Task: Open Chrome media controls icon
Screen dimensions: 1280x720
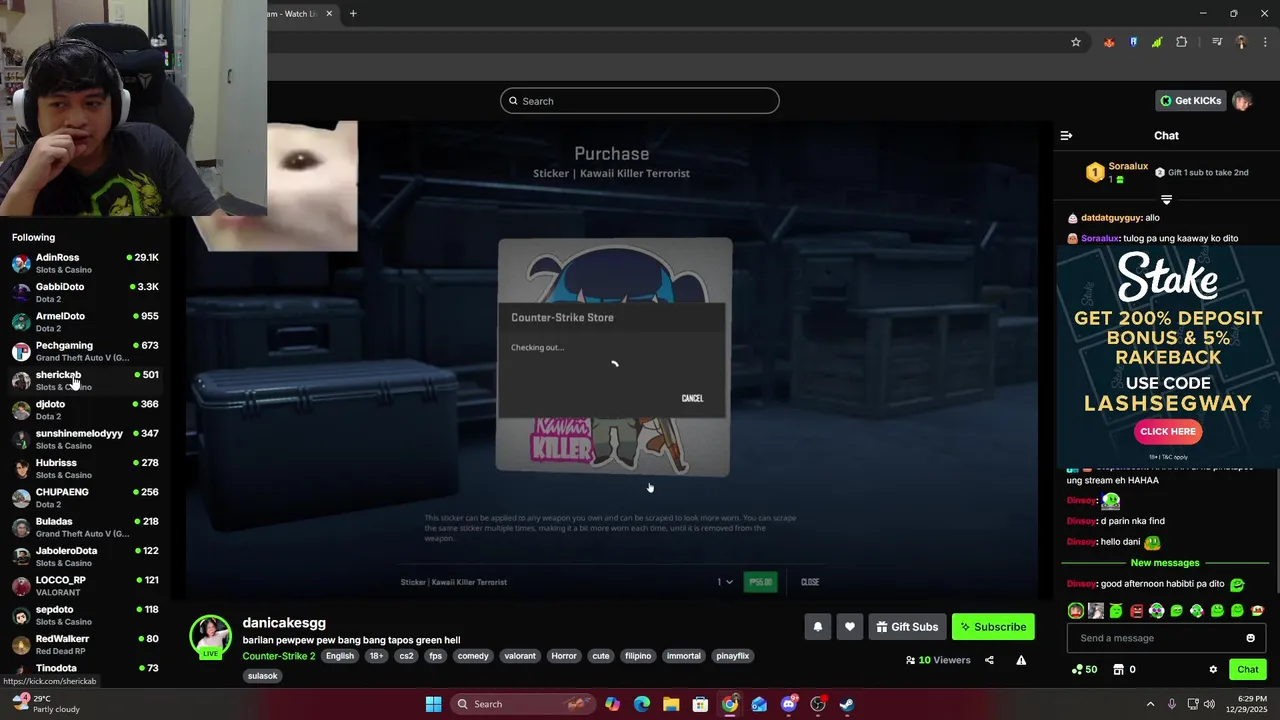Action: (x=1217, y=42)
